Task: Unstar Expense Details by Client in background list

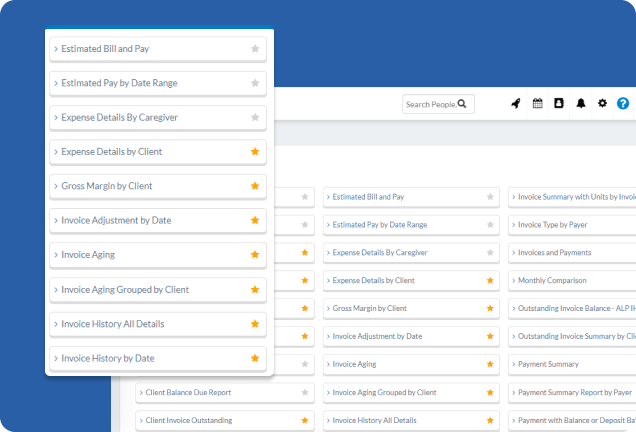Action: coord(490,280)
